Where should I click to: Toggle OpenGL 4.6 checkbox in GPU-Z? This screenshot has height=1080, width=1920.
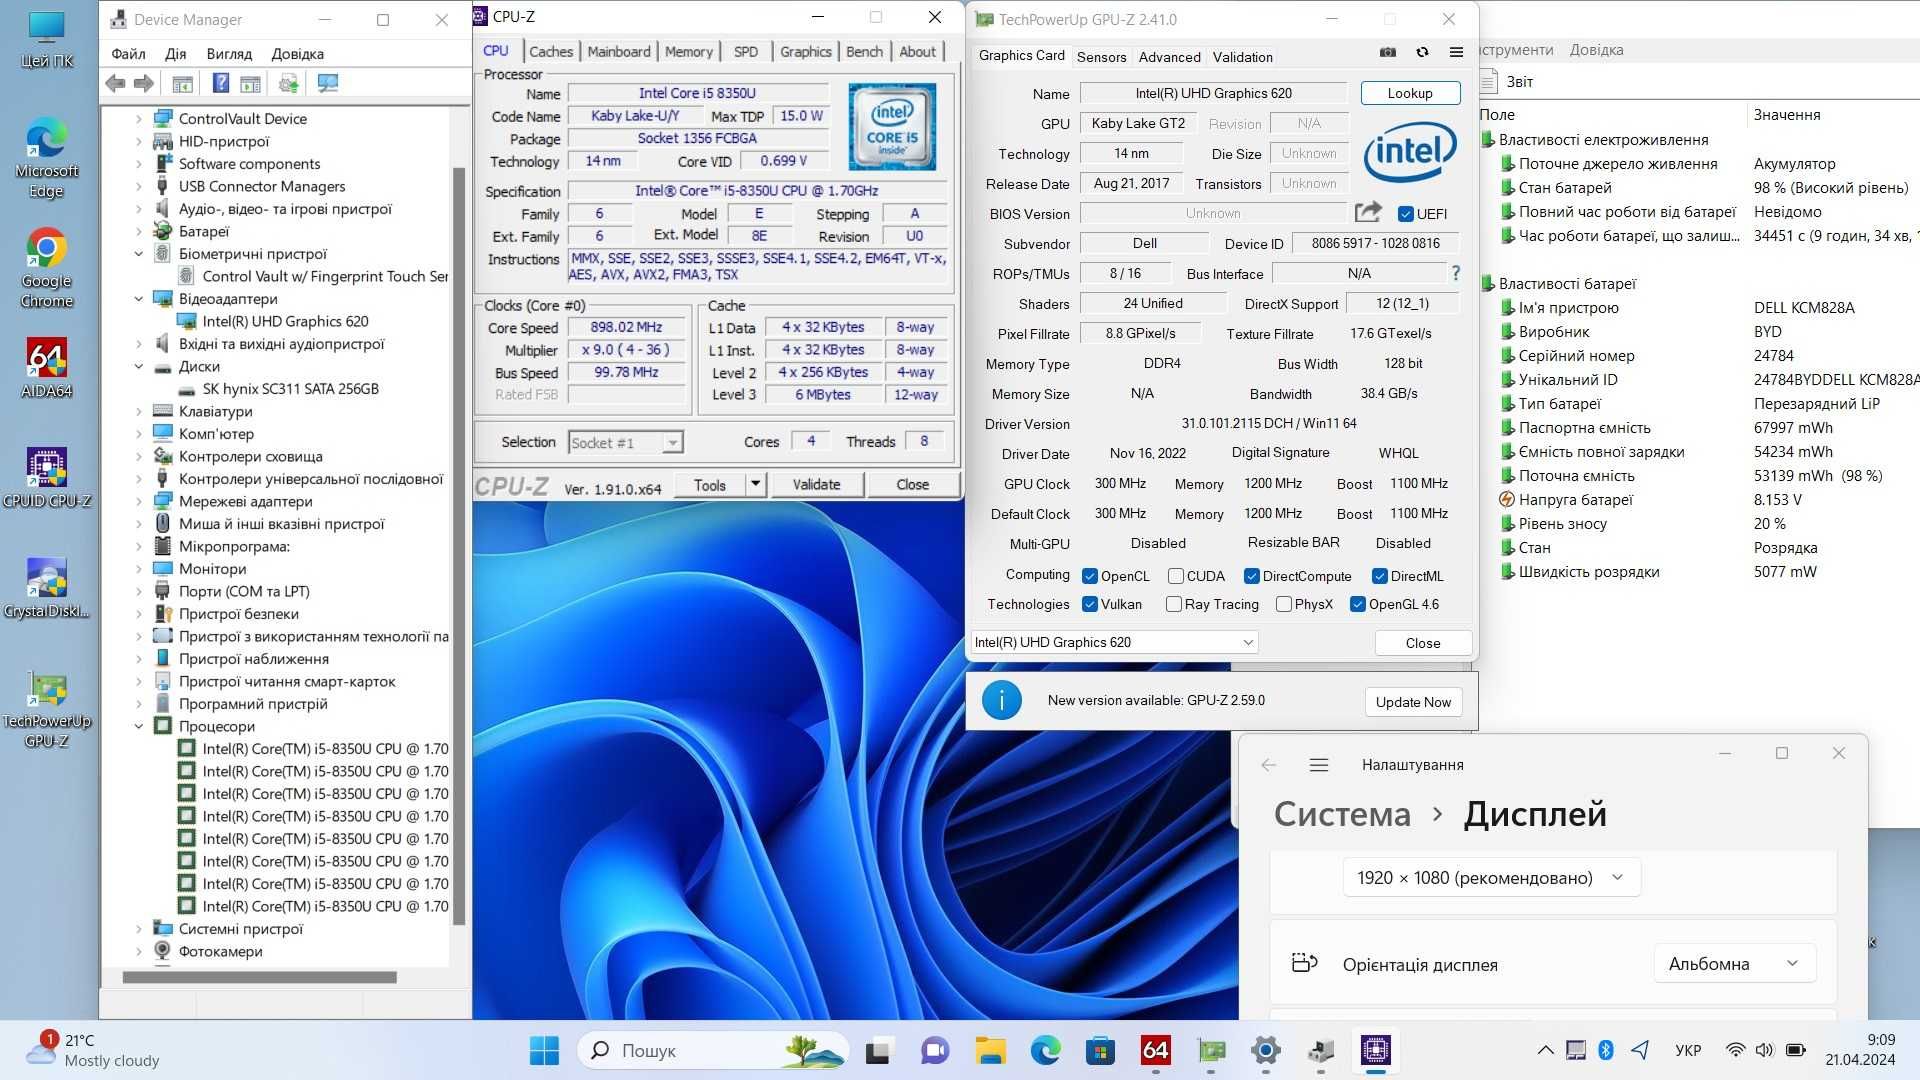click(x=1357, y=604)
